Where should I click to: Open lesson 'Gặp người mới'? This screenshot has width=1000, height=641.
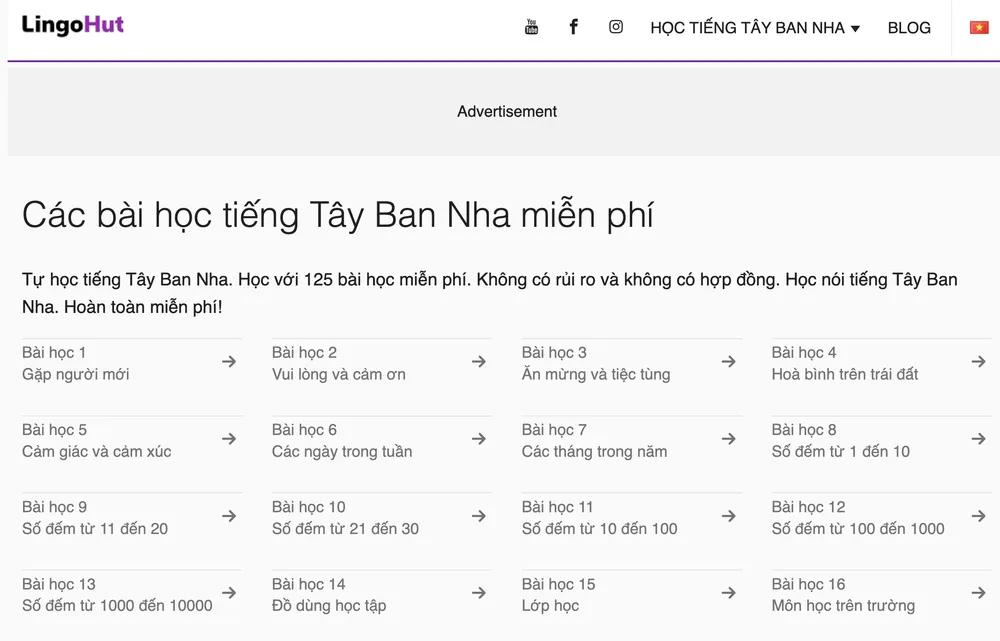75,374
